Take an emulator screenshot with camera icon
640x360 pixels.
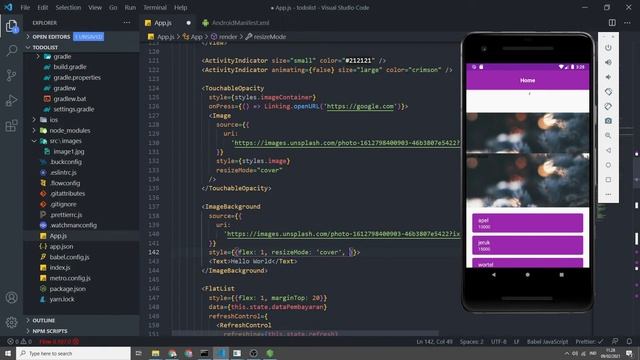click(608, 121)
